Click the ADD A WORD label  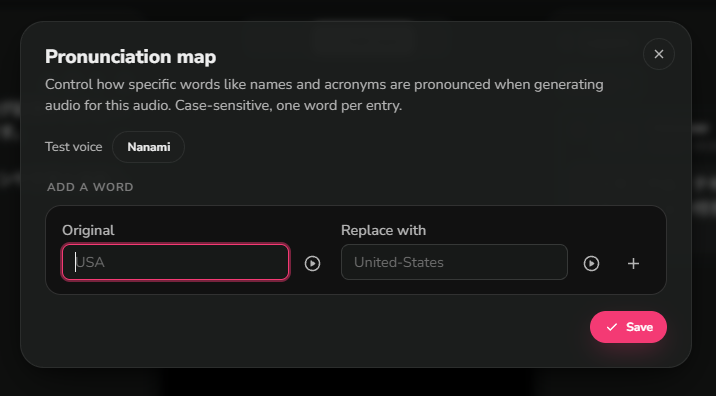tap(90, 187)
